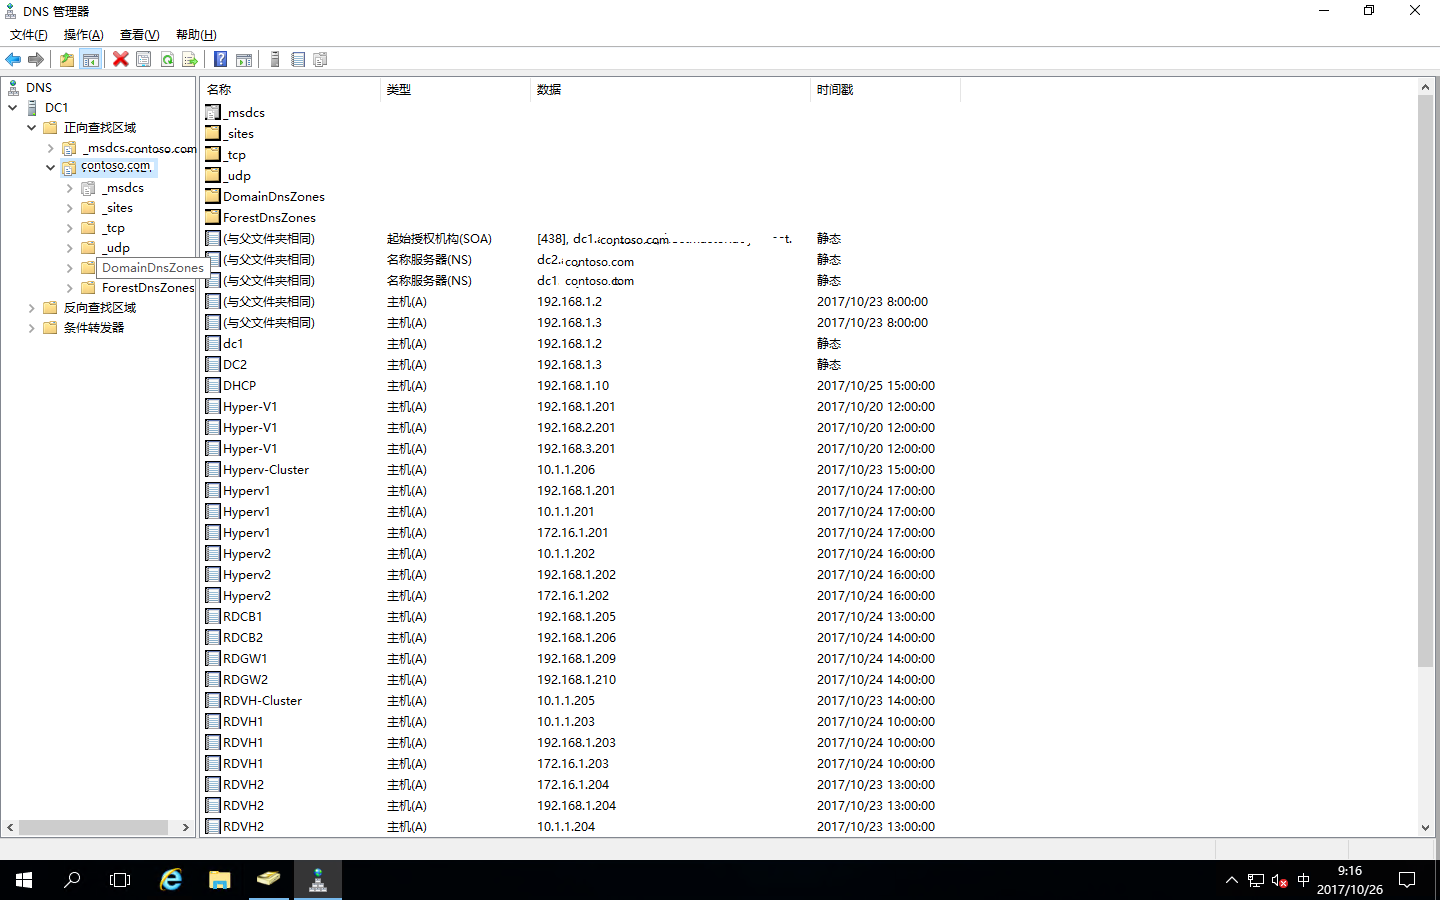Screen dimensions: 1440x900
Task: Launch Internet Explorer from the taskbar
Action: point(171,880)
